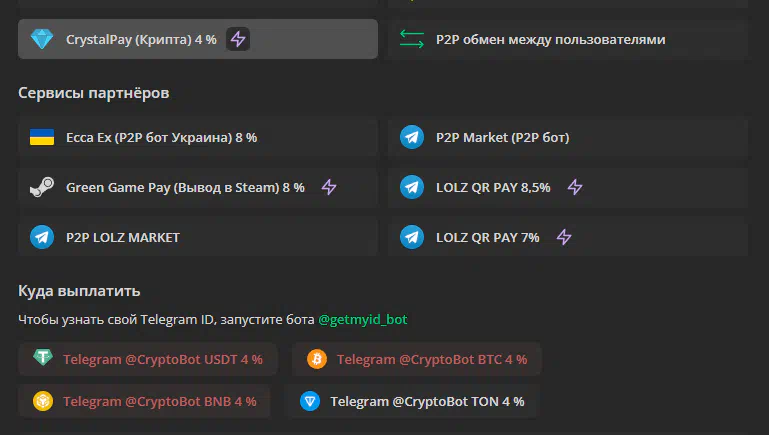Open the @getmyid_bot link

coord(362,320)
